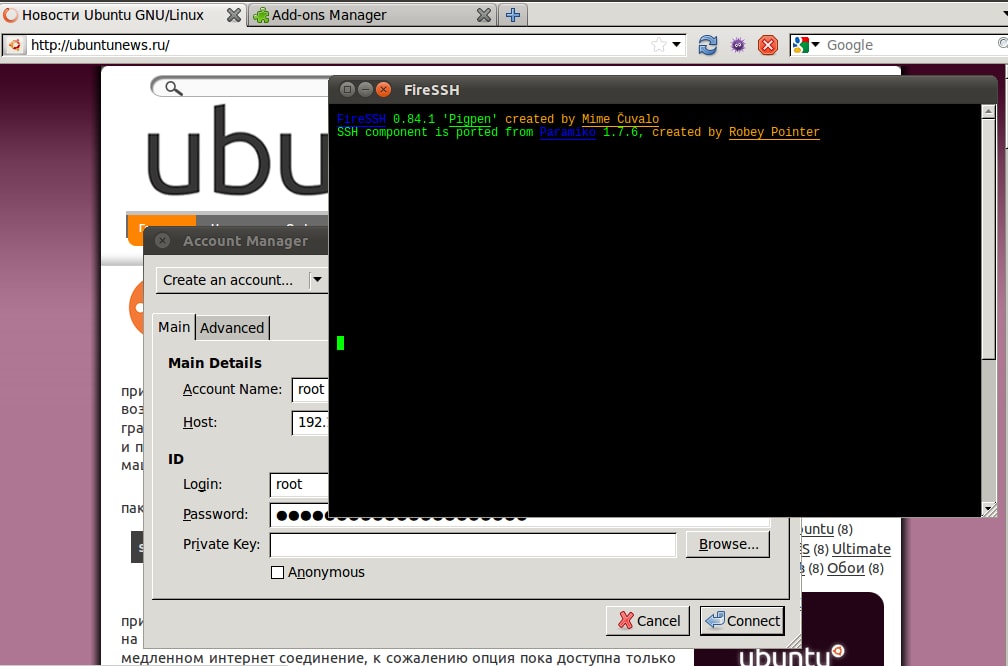The width and height of the screenshot is (1008, 666).
Task: Close the Add-ons Manager tab
Action: (x=483, y=15)
